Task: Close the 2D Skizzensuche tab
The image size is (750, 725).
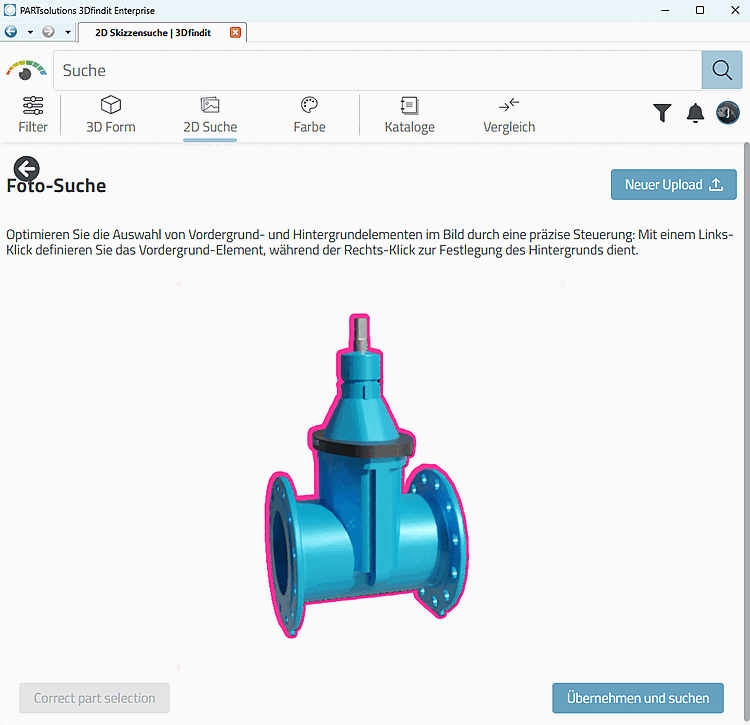Action: pyautogui.click(x=235, y=33)
